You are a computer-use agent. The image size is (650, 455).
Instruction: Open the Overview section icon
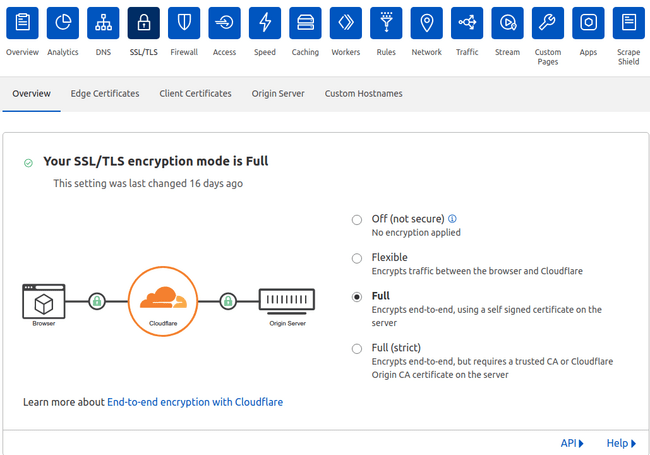(x=22, y=23)
